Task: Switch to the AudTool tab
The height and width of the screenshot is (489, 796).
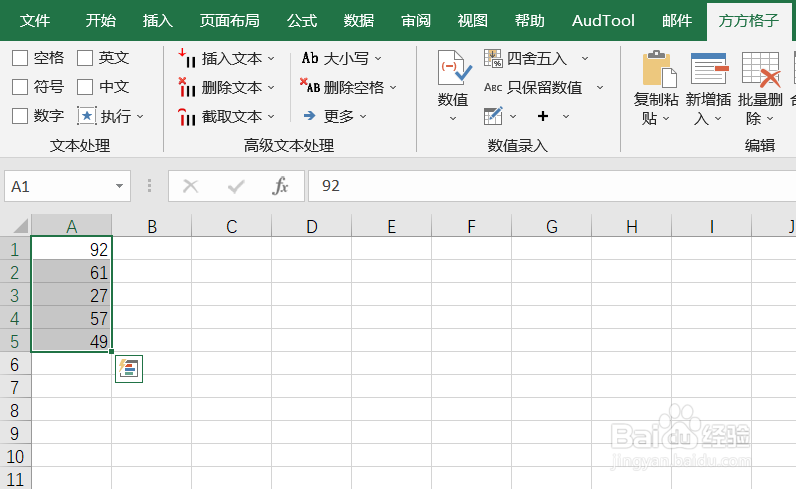Action: click(x=603, y=21)
